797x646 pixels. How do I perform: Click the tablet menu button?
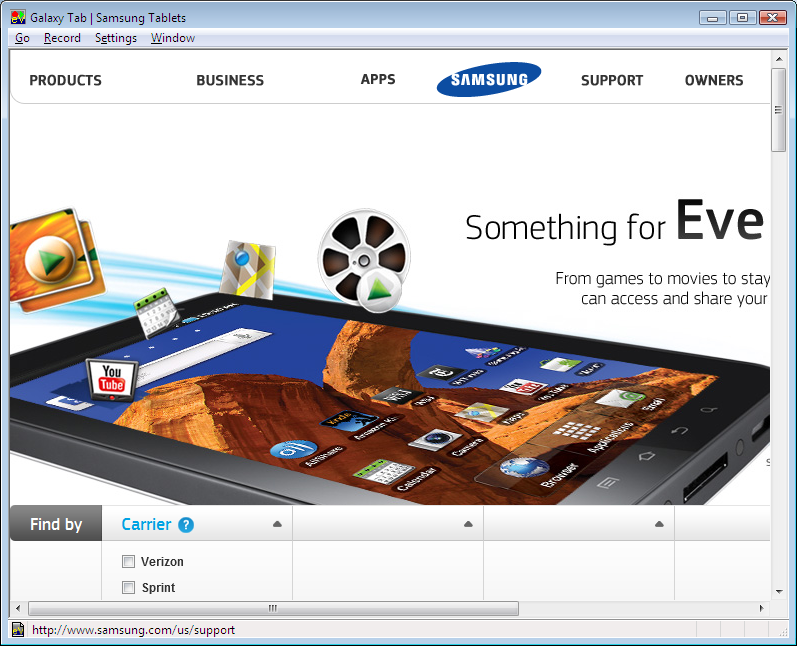pyautogui.click(x=608, y=482)
